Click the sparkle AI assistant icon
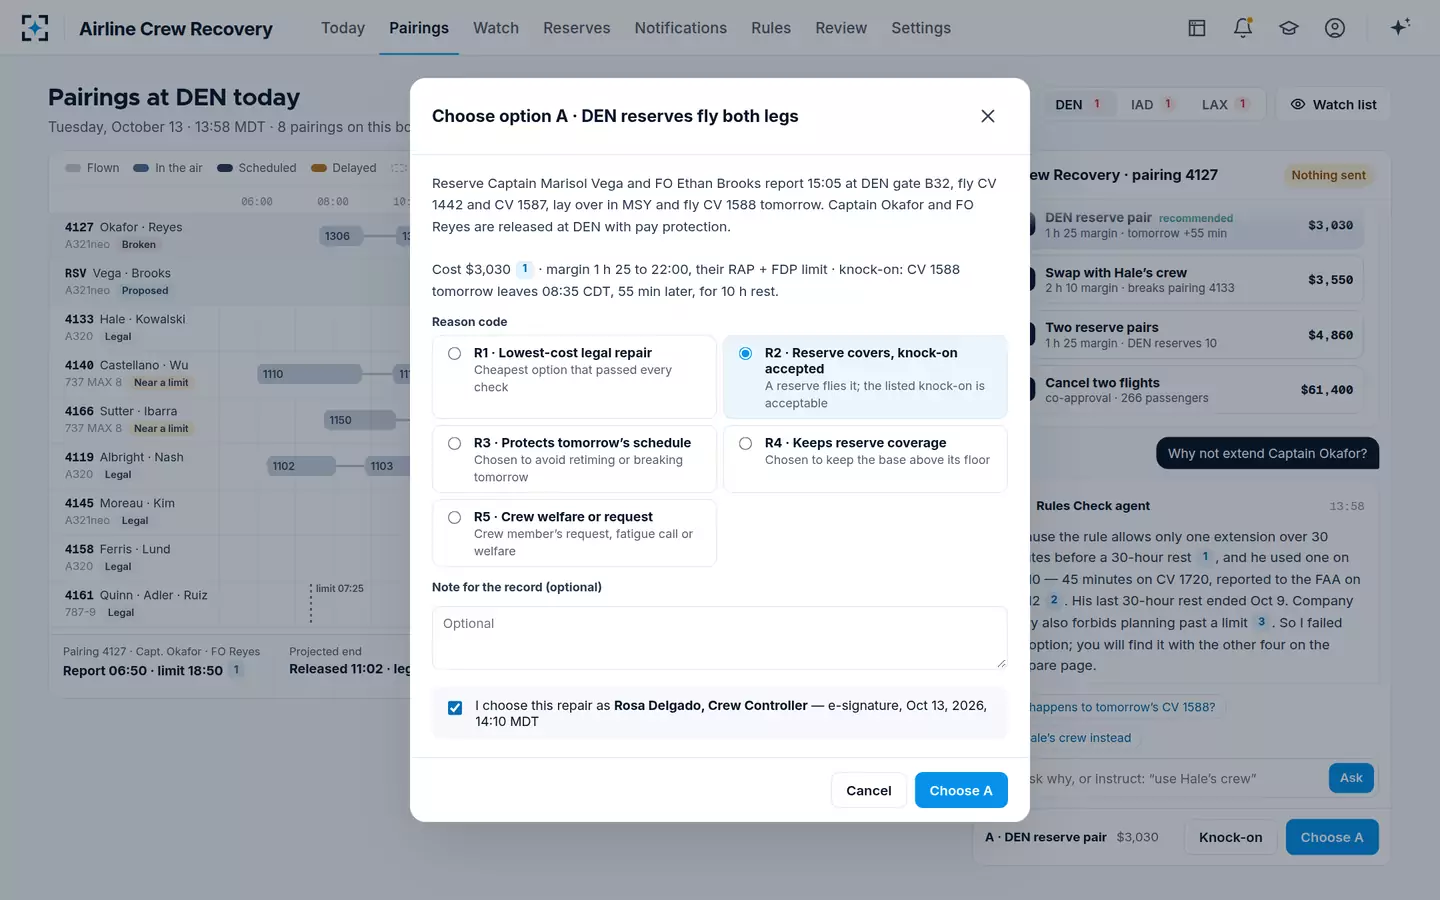The image size is (1440, 900). [1400, 27]
